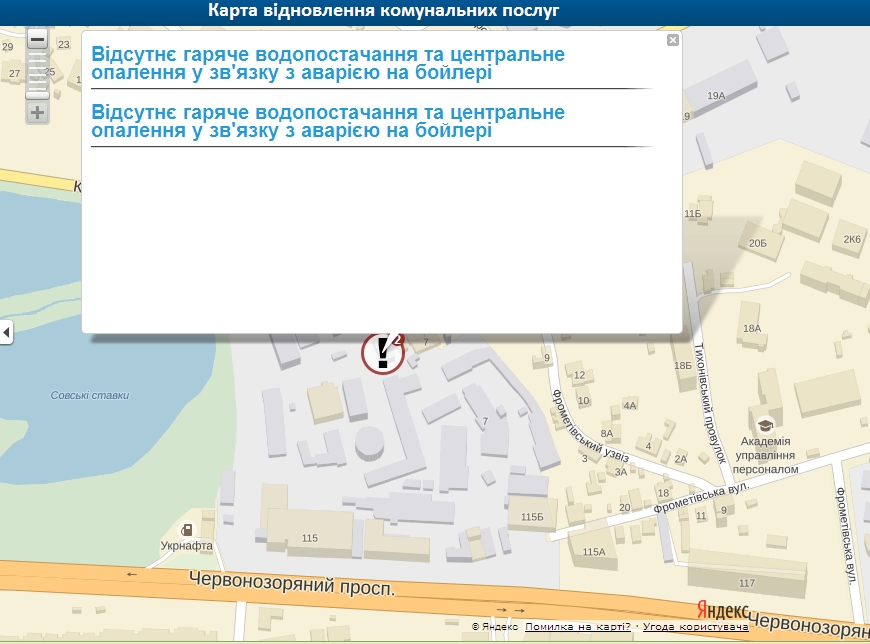Image resolution: width=870 pixels, height=644 pixels.
Task: Click the page title 'Карта відновлення комунальних послуг'
Action: [384, 11]
